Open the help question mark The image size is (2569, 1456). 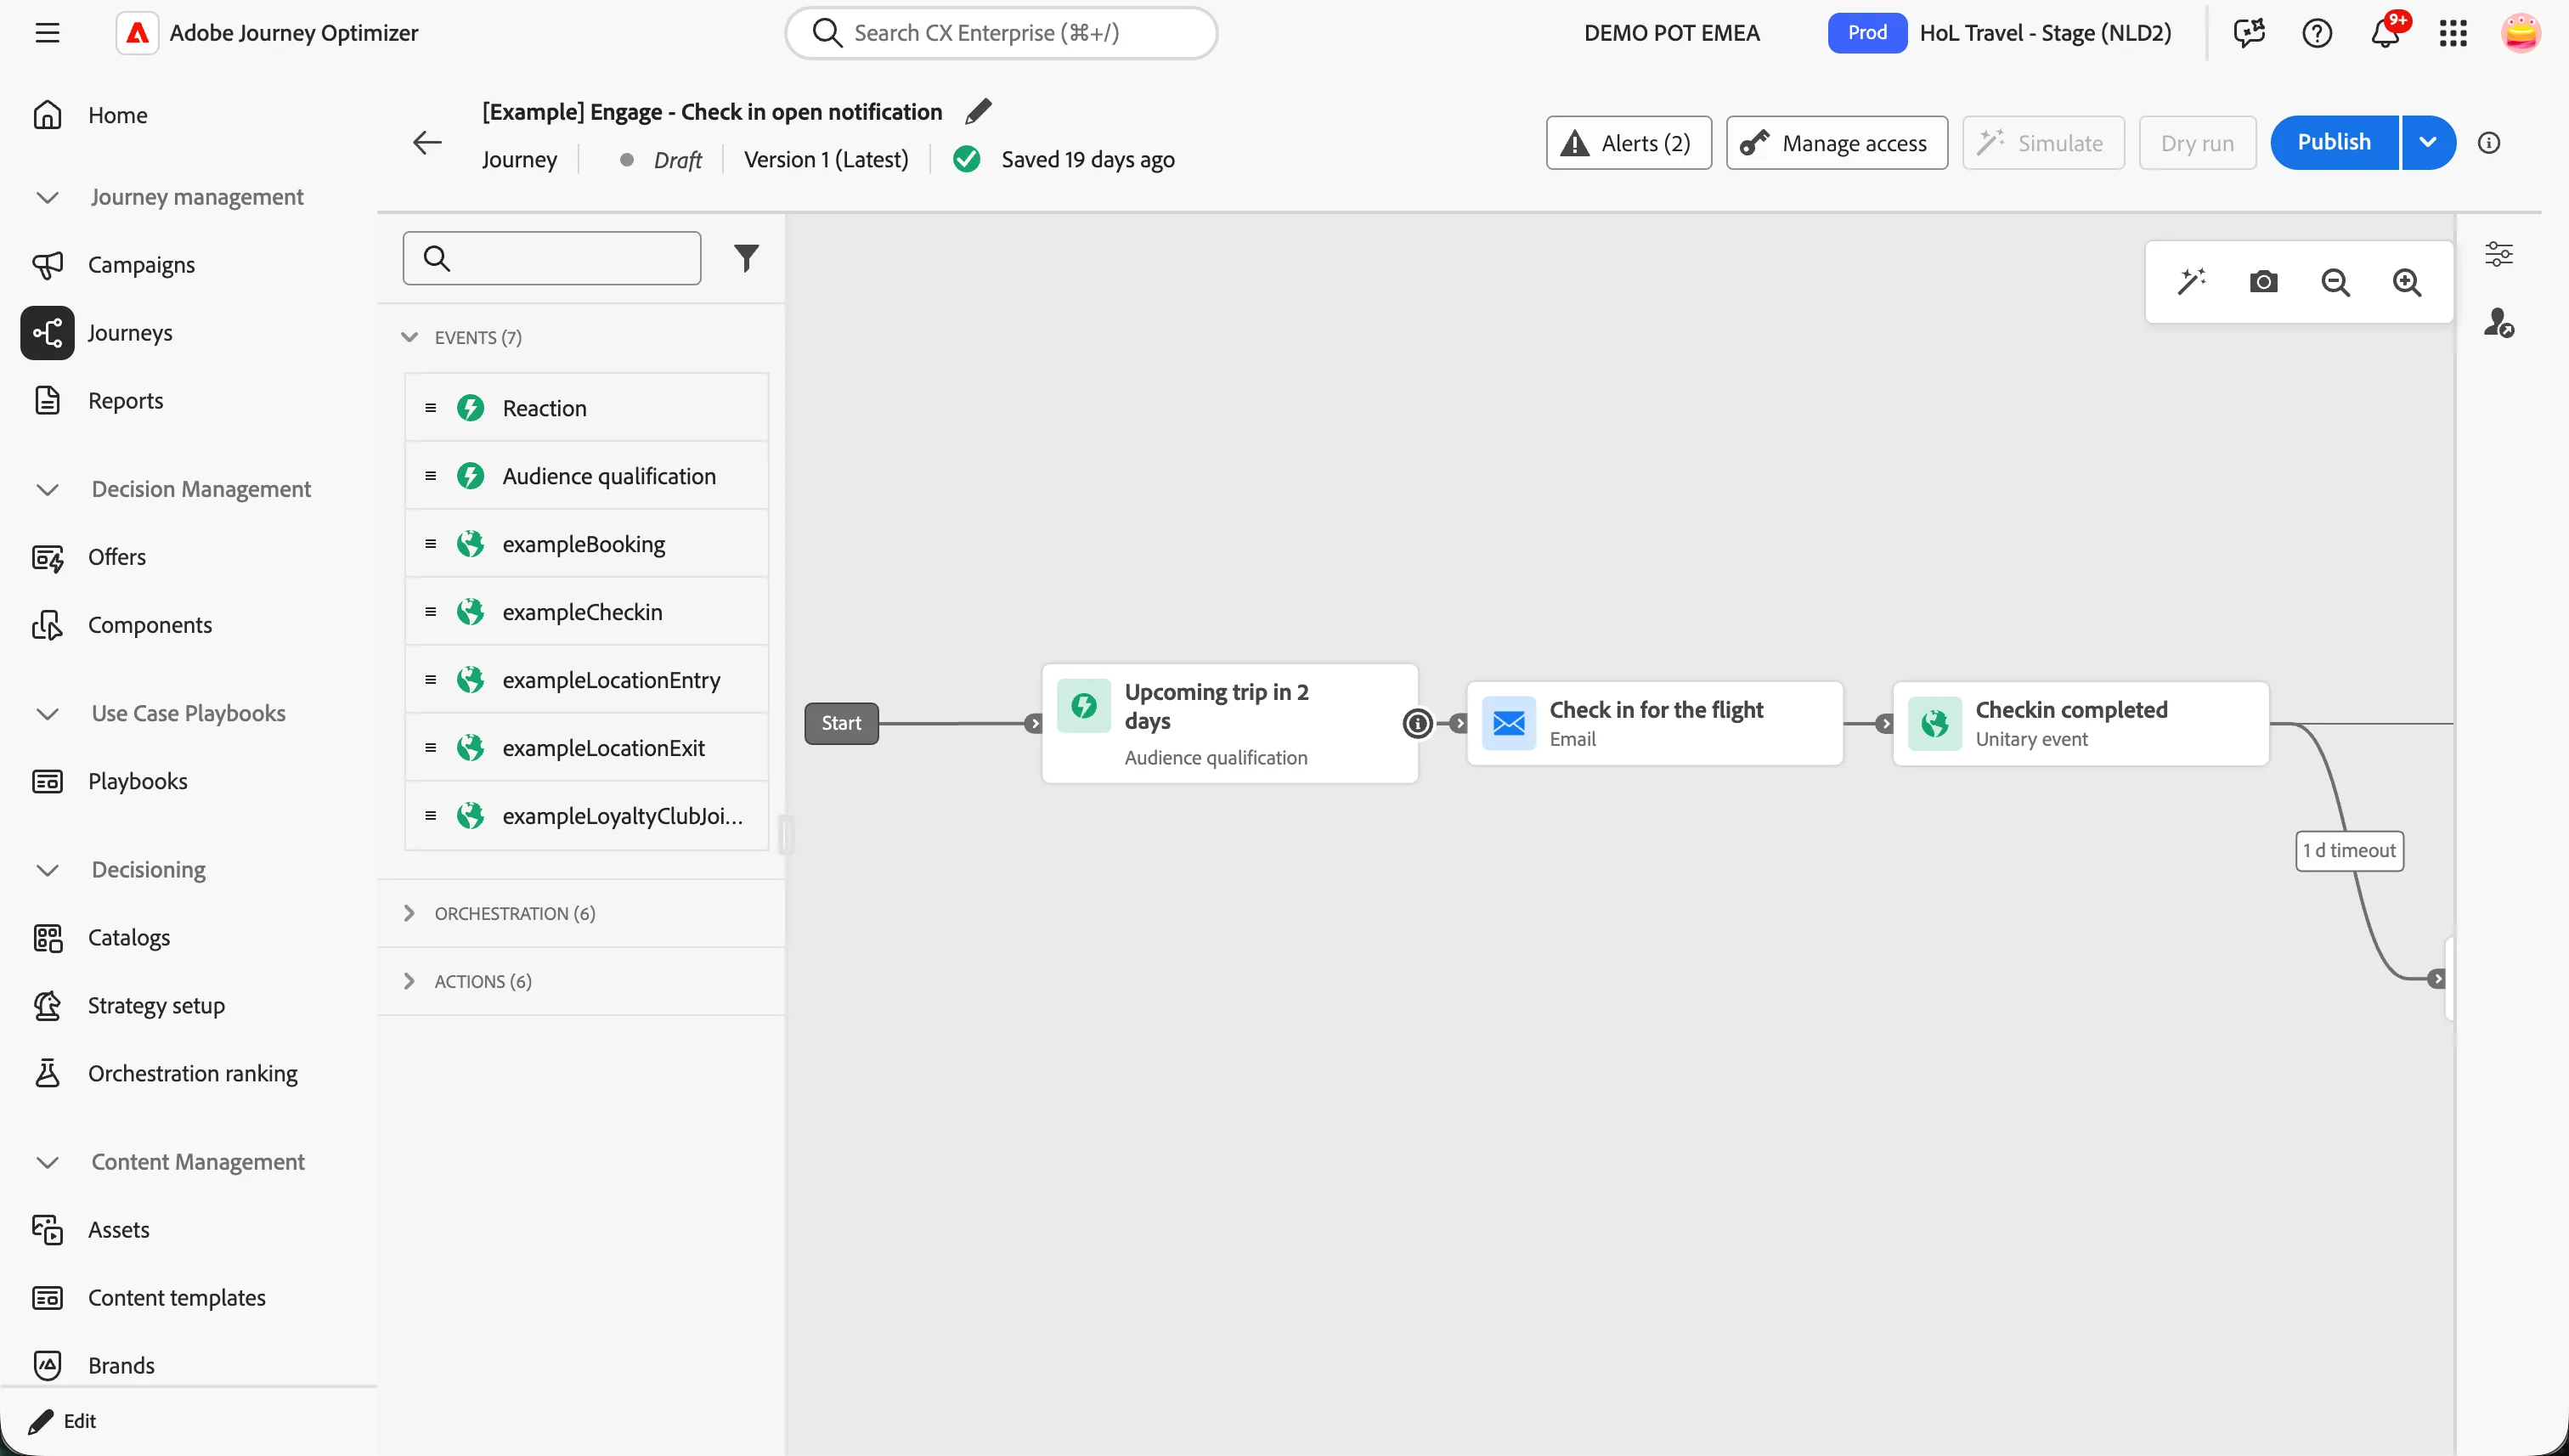pos(2317,33)
